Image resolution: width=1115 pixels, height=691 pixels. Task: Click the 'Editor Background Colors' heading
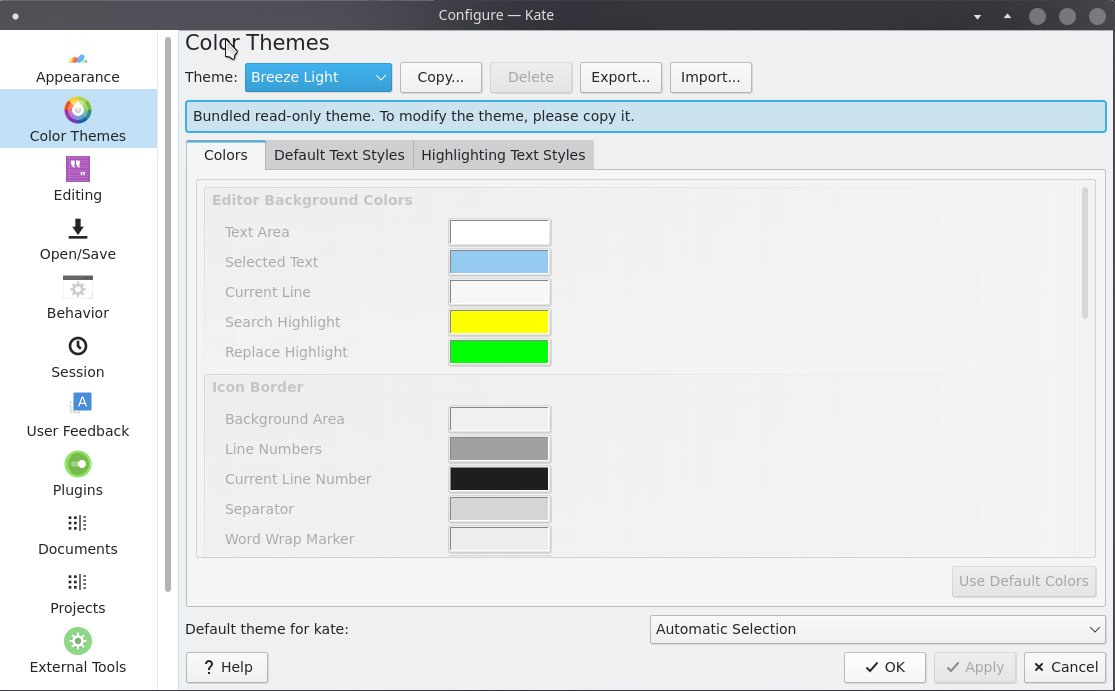pyautogui.click(x=312, y=200)
